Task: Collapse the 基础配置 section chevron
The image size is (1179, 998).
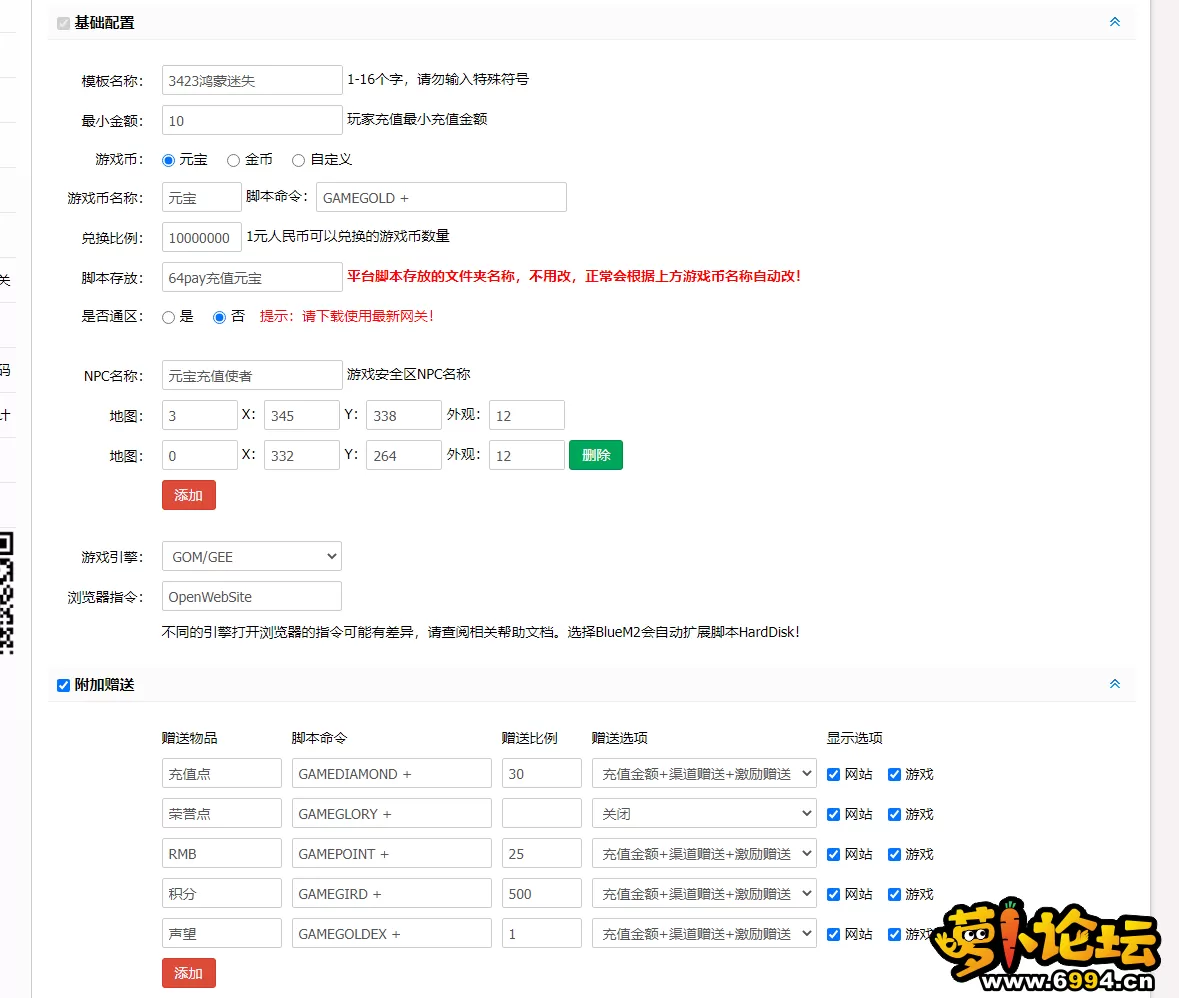Action: point(1114,22)
